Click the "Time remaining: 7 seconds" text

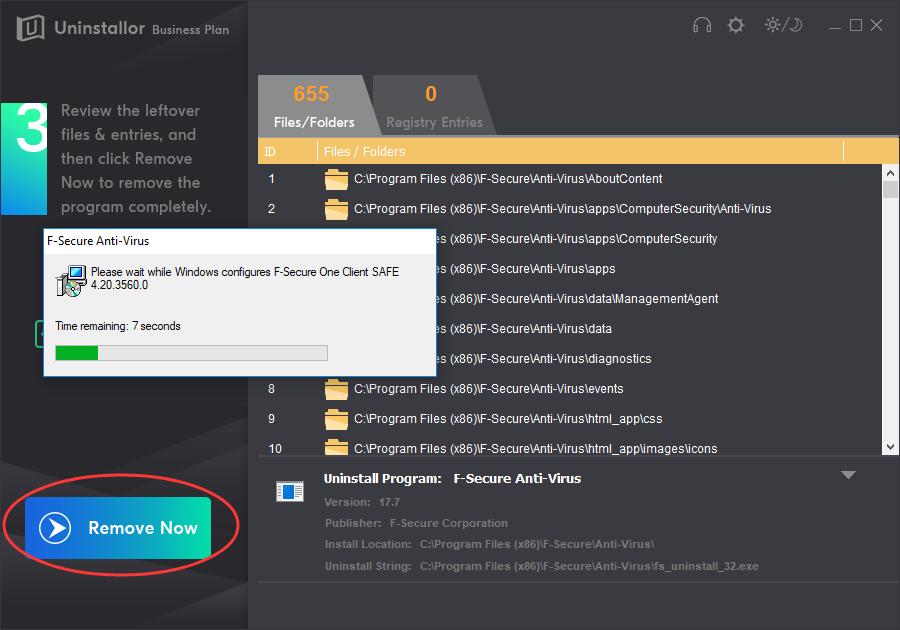[118, 326]
